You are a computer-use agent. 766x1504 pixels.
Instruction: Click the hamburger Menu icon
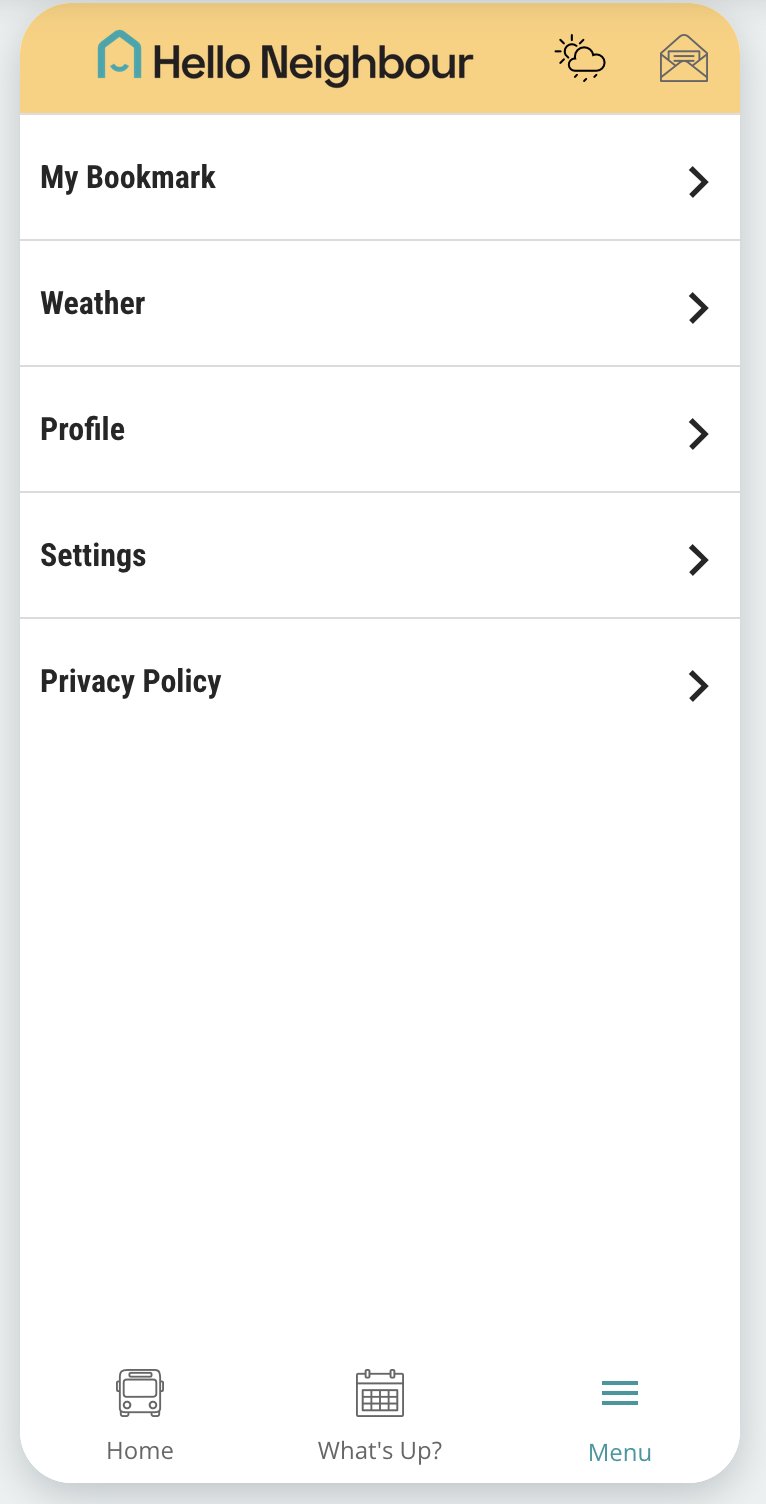click(x=620, y=1392)
